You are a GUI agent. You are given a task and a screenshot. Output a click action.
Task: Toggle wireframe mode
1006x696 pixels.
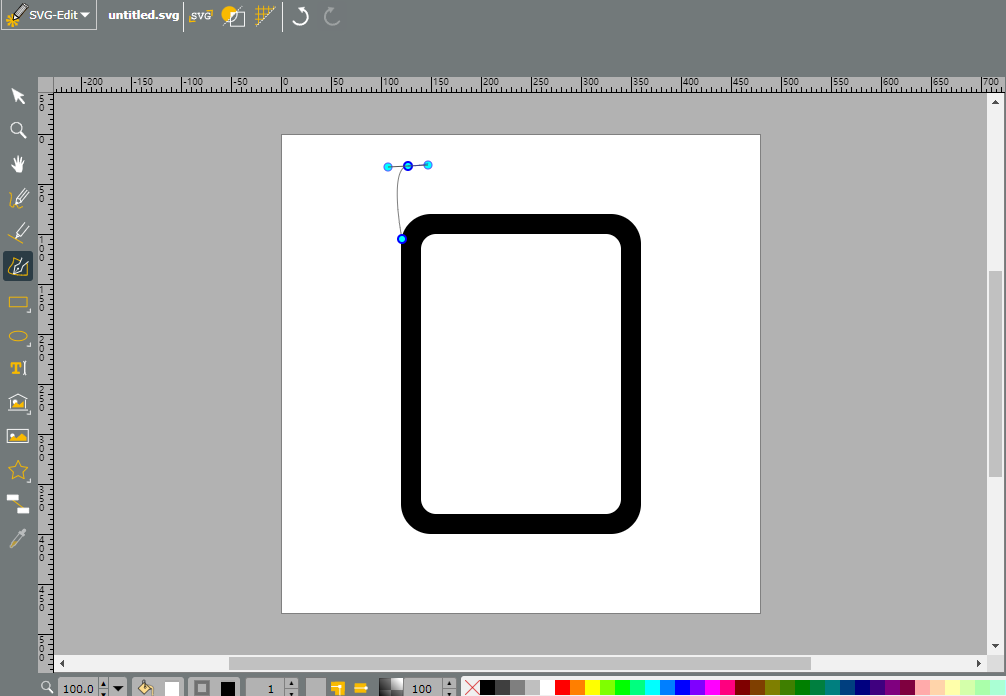tap(233, 16)
